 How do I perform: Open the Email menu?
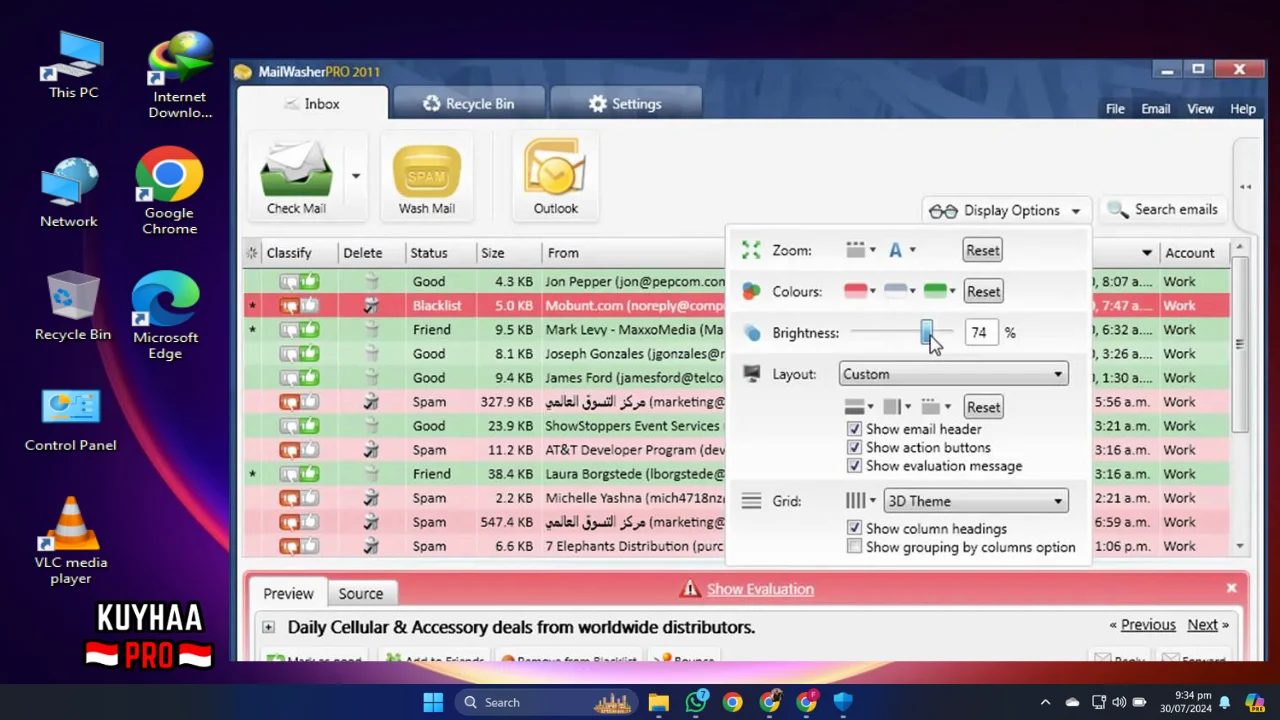pyautogui.click(x=1155, y=109)
